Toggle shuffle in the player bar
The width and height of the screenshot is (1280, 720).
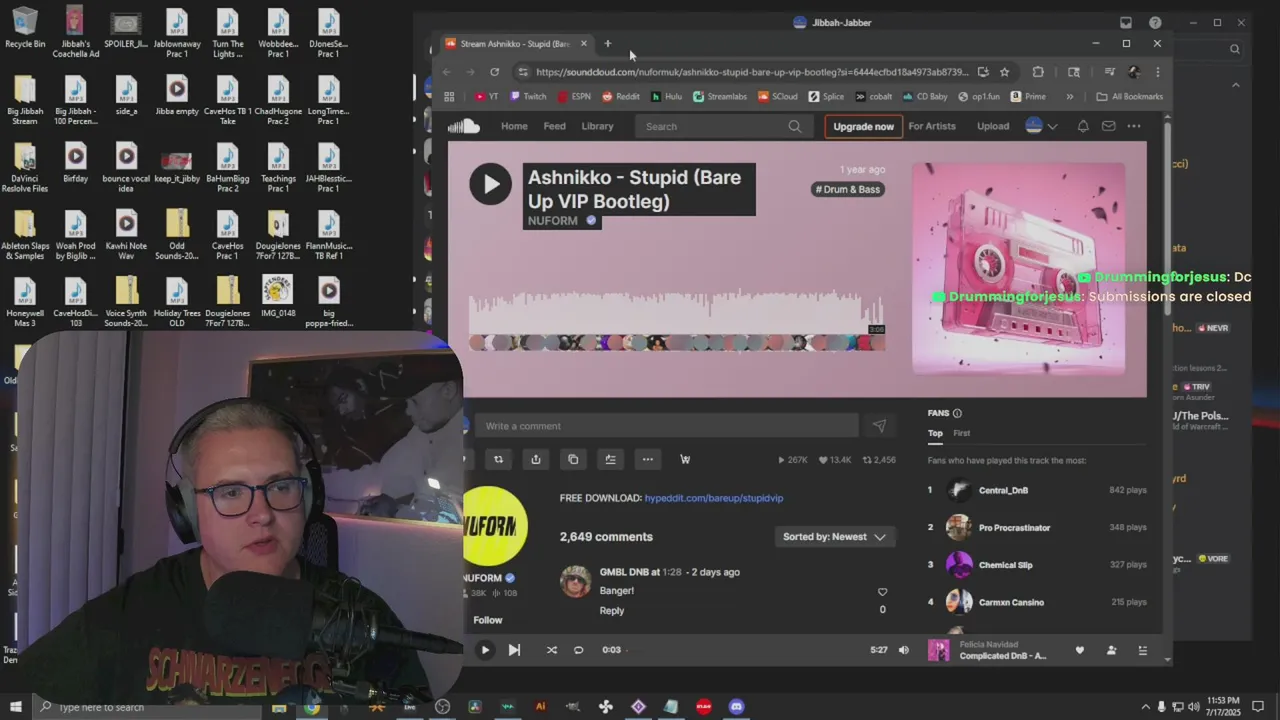(x=551, y=650)
